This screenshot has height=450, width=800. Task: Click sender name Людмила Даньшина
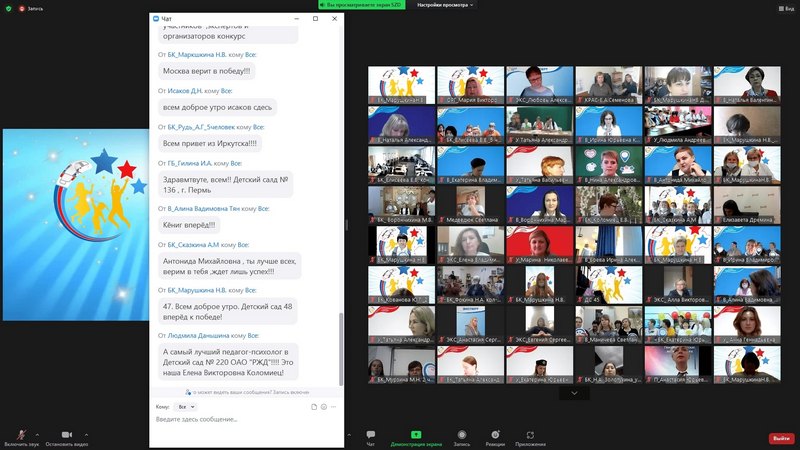click(198, 336)
